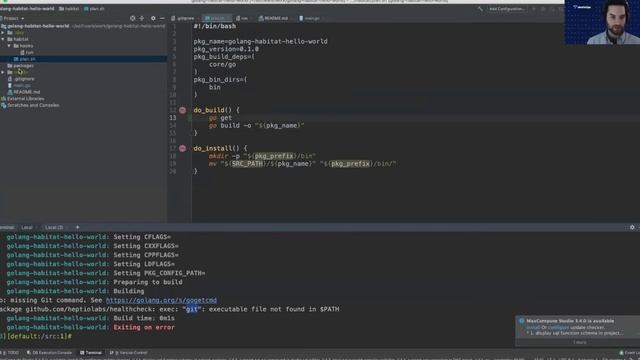This screenshot has height=360, width=640.
Task: Click plan.sh in the breadcrumb navigation bar
Action: pyautogui.click(x=94, y=9)
